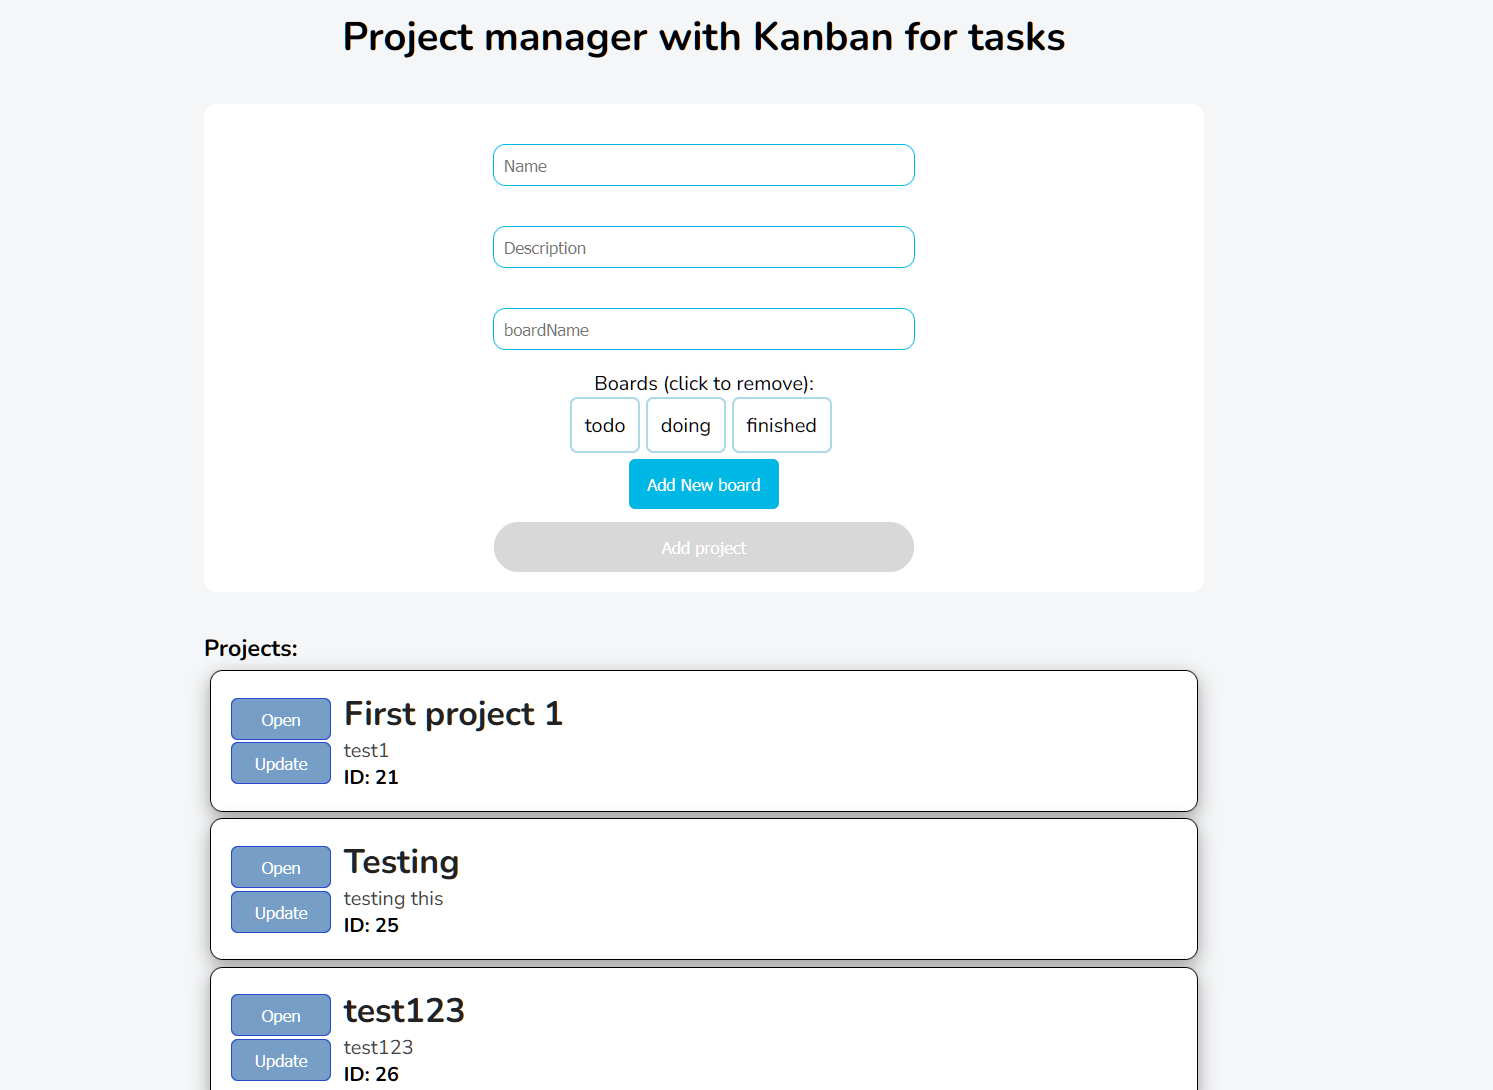The height and width of the screenshot is (1090, 1493).
Task: Click the Name input field
Action: (703, 166)
